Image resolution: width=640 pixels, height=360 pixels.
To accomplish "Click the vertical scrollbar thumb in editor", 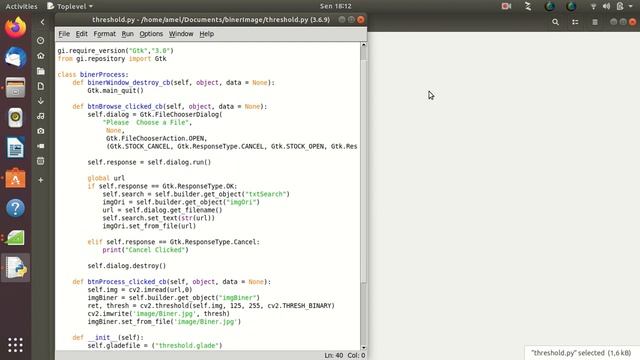I will coord(363,171).
